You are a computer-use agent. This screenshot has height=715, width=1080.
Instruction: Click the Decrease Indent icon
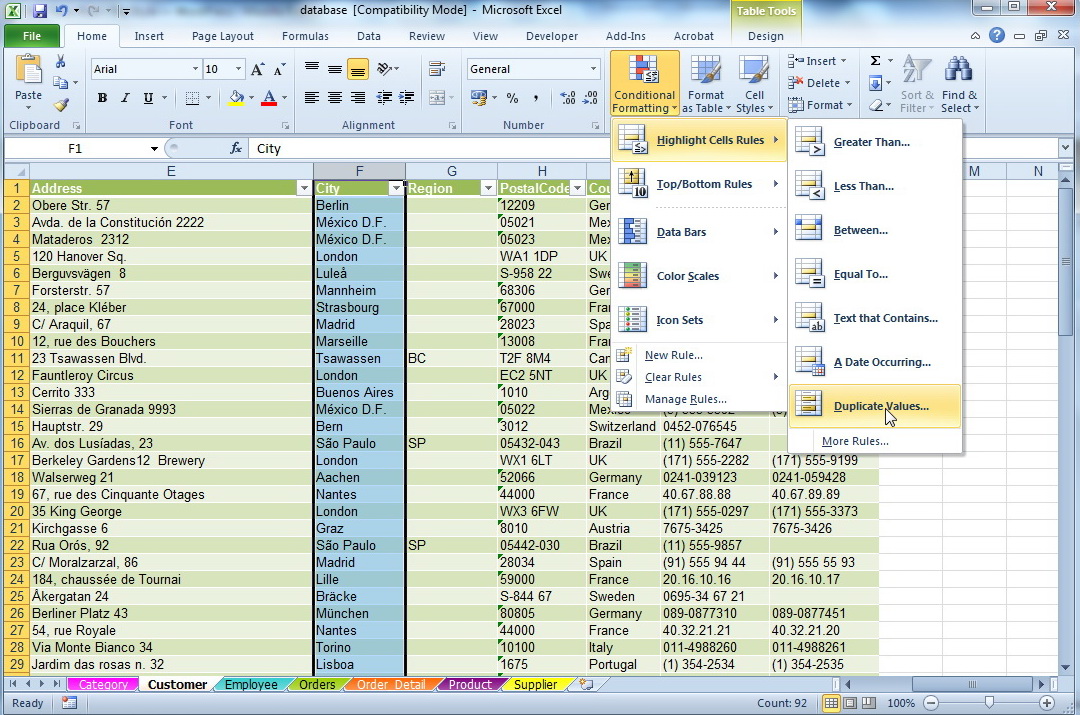[384, 98]
